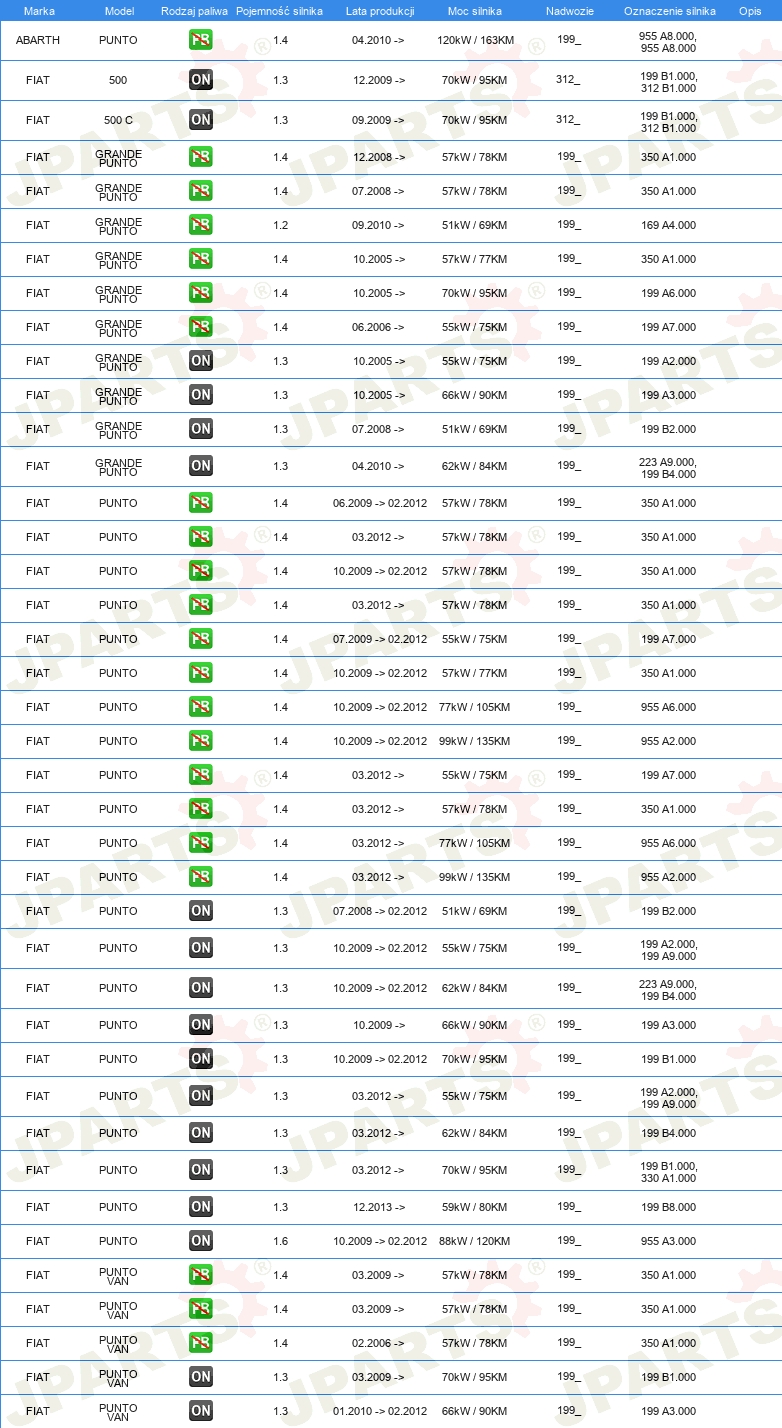Click ON icon in Grande Punto 04.2010 row
This screenshot has width=782, height=1428.
click(x=201, y=466)
